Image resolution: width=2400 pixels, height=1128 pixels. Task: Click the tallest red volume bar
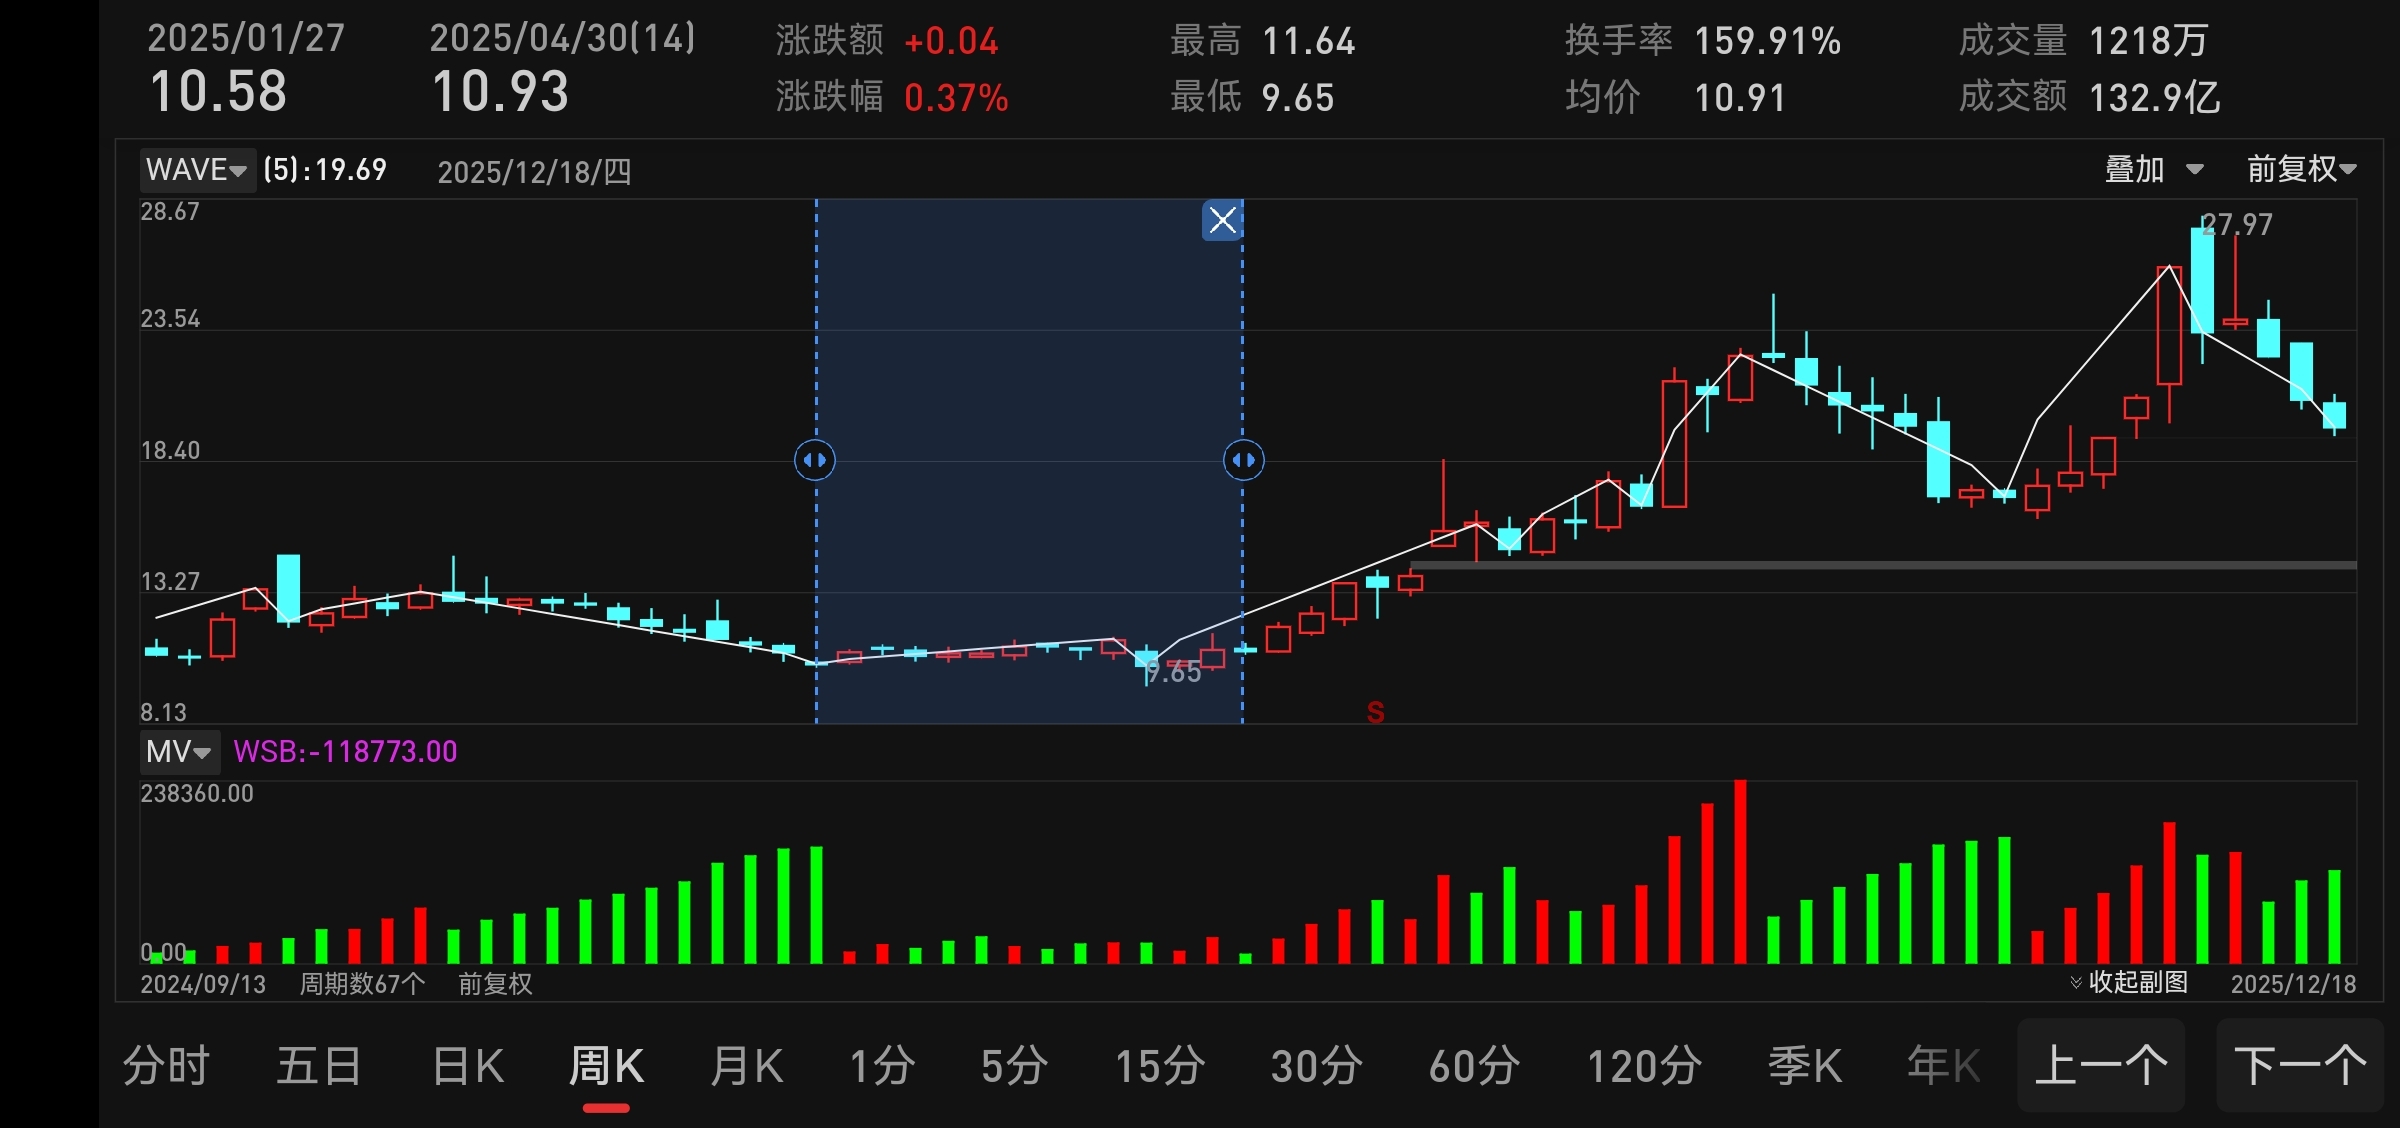[x=1740, y=872]
